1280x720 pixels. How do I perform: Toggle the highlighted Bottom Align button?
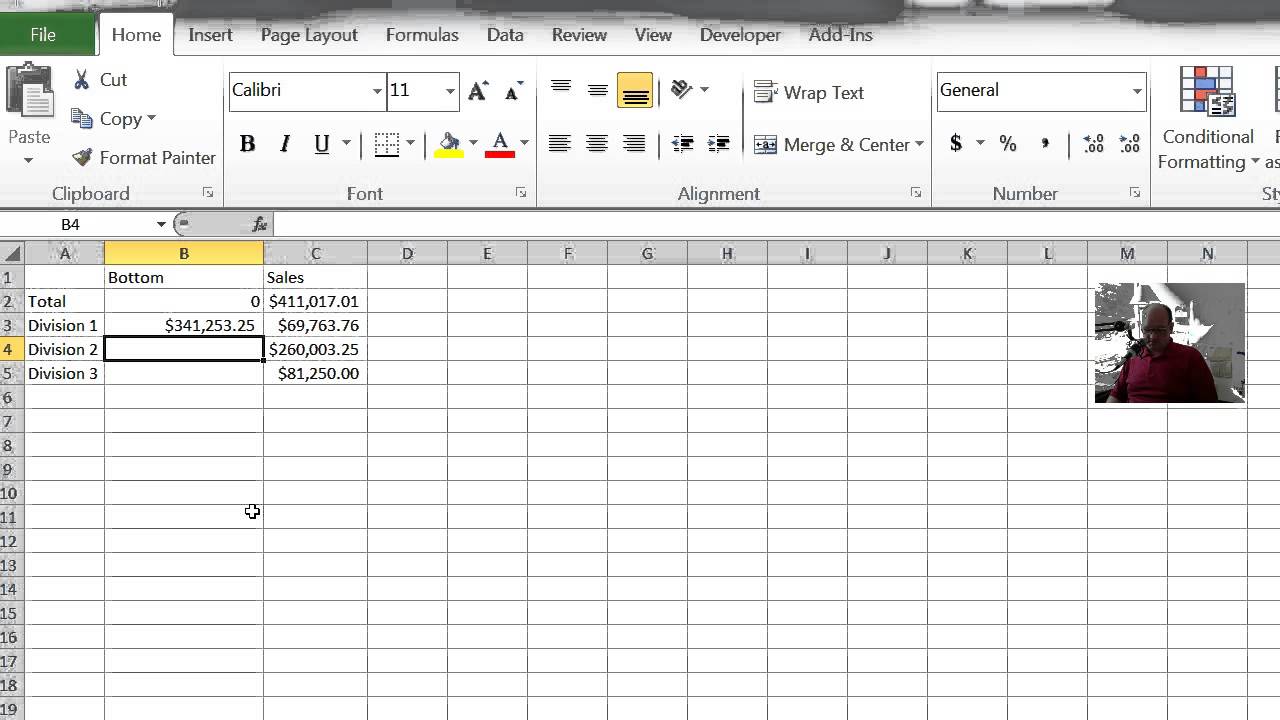[635, 90]
